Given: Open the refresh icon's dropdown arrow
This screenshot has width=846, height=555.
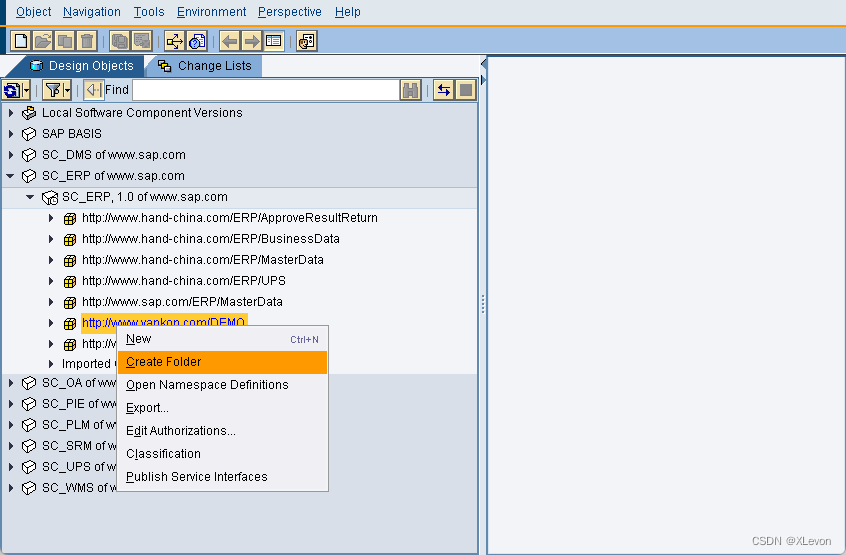Looking at the screenshot, I should point(26,90).
